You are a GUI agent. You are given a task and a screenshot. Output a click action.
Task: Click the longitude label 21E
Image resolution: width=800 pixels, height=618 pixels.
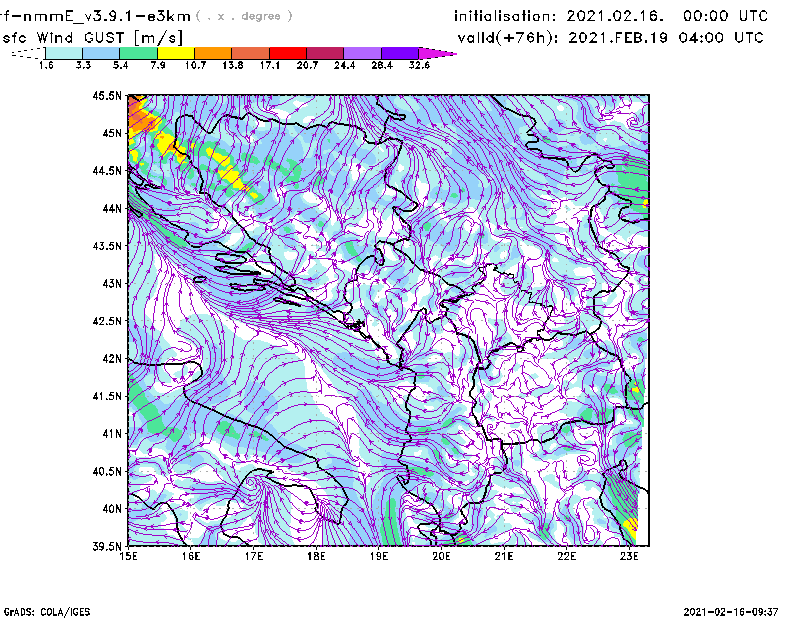(x=504, y=556)
